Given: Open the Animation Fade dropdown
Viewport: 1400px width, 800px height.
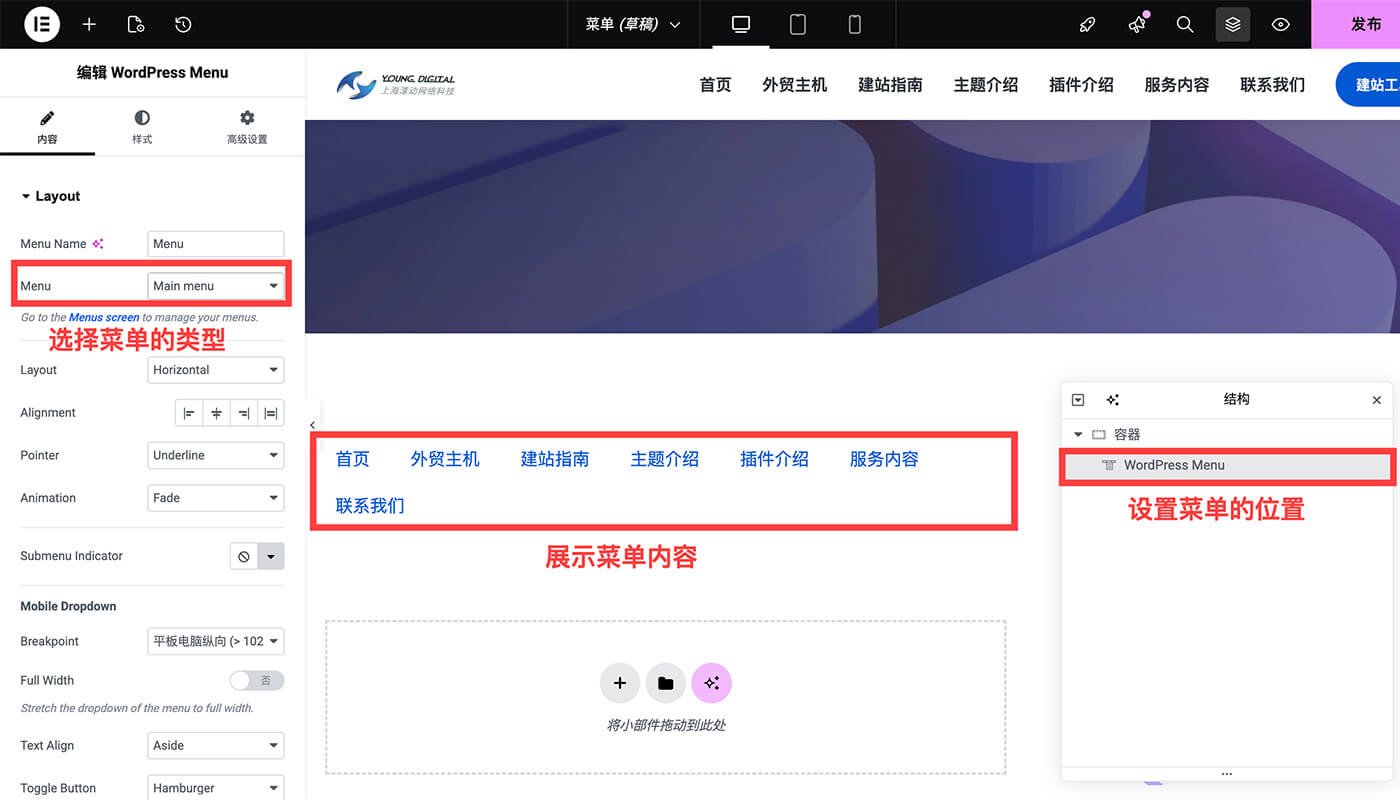Looking at the screenshot, I should pos(215,497).
